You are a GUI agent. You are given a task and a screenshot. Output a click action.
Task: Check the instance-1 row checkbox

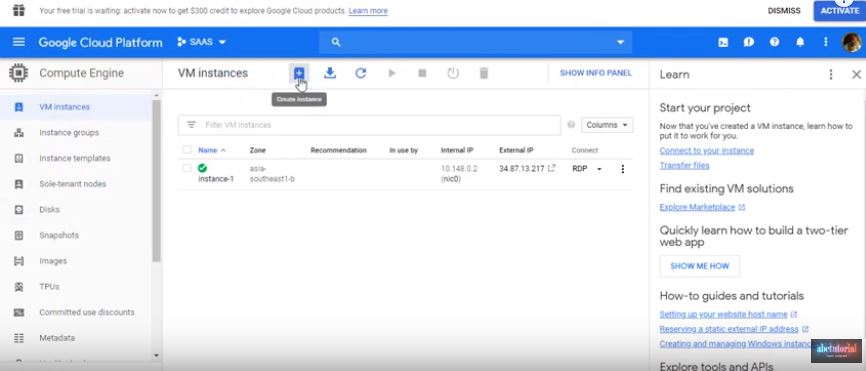point(187,168)
